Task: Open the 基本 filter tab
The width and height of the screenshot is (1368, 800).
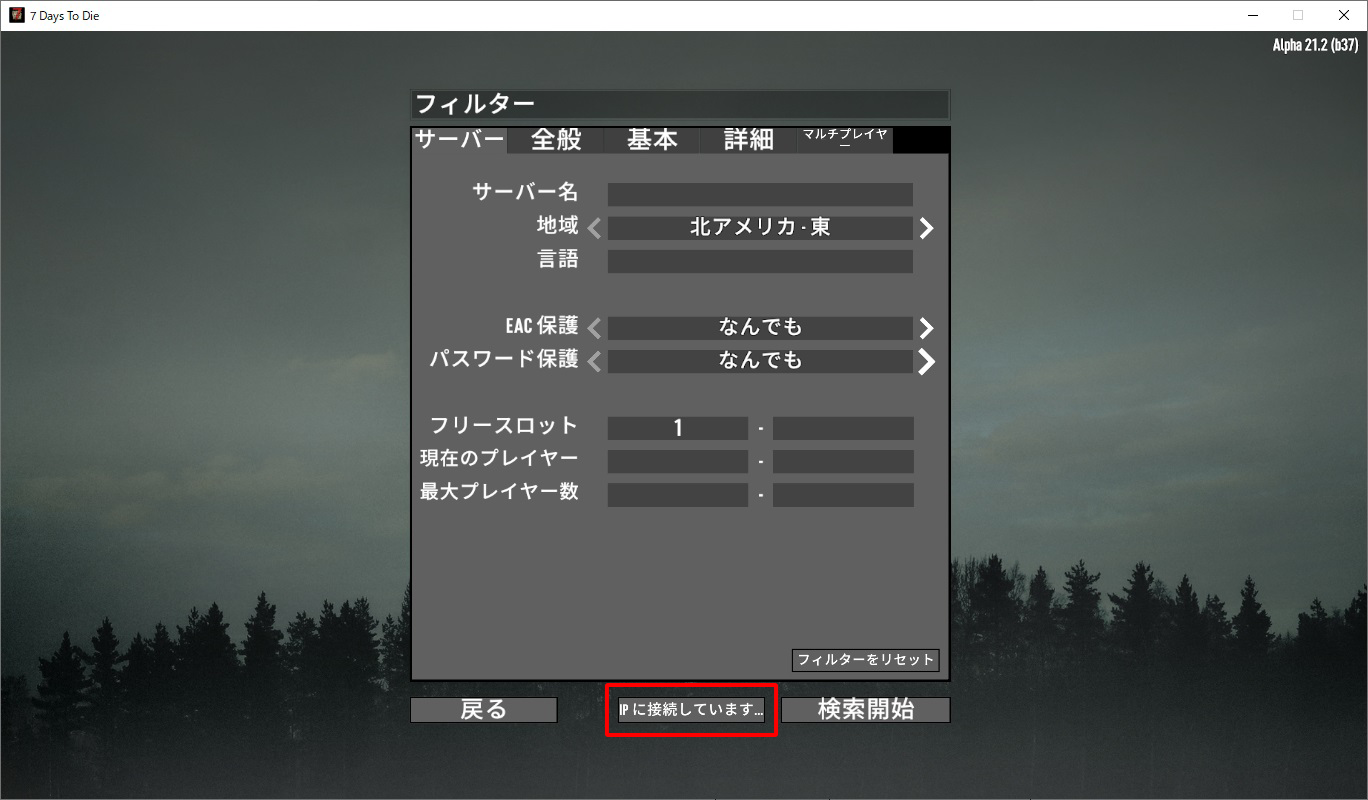Action: point(652,140)
